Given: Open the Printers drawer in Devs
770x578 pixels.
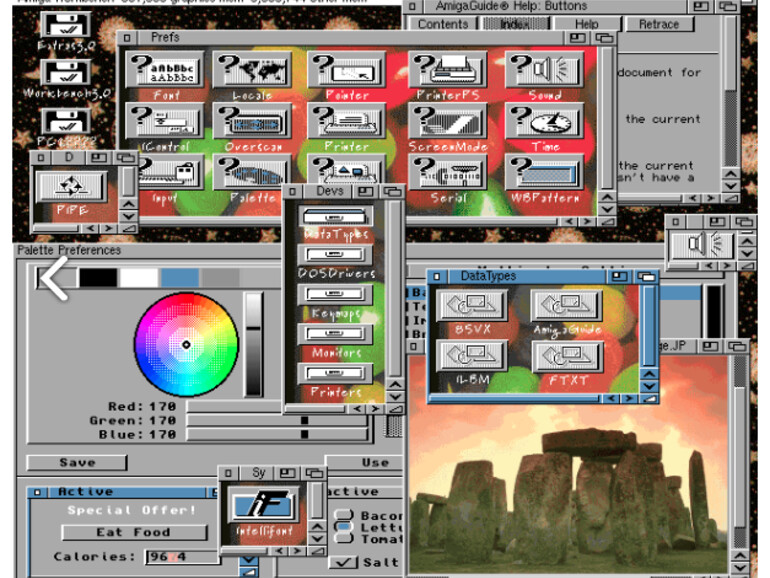Looking at the screenshot, I should click(335, 373).
